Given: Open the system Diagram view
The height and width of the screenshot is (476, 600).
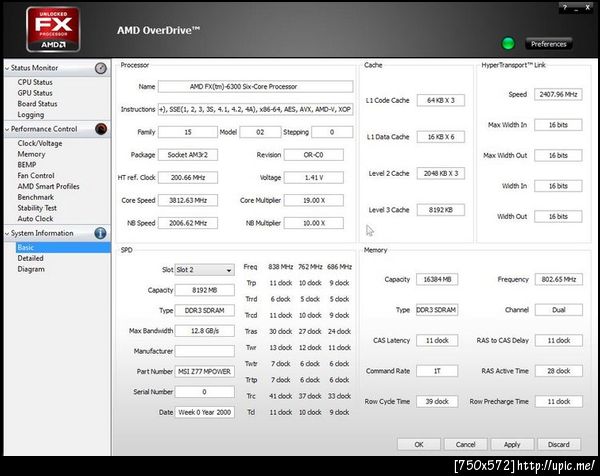Looking at the screenshot, I should tap(31, 269).
